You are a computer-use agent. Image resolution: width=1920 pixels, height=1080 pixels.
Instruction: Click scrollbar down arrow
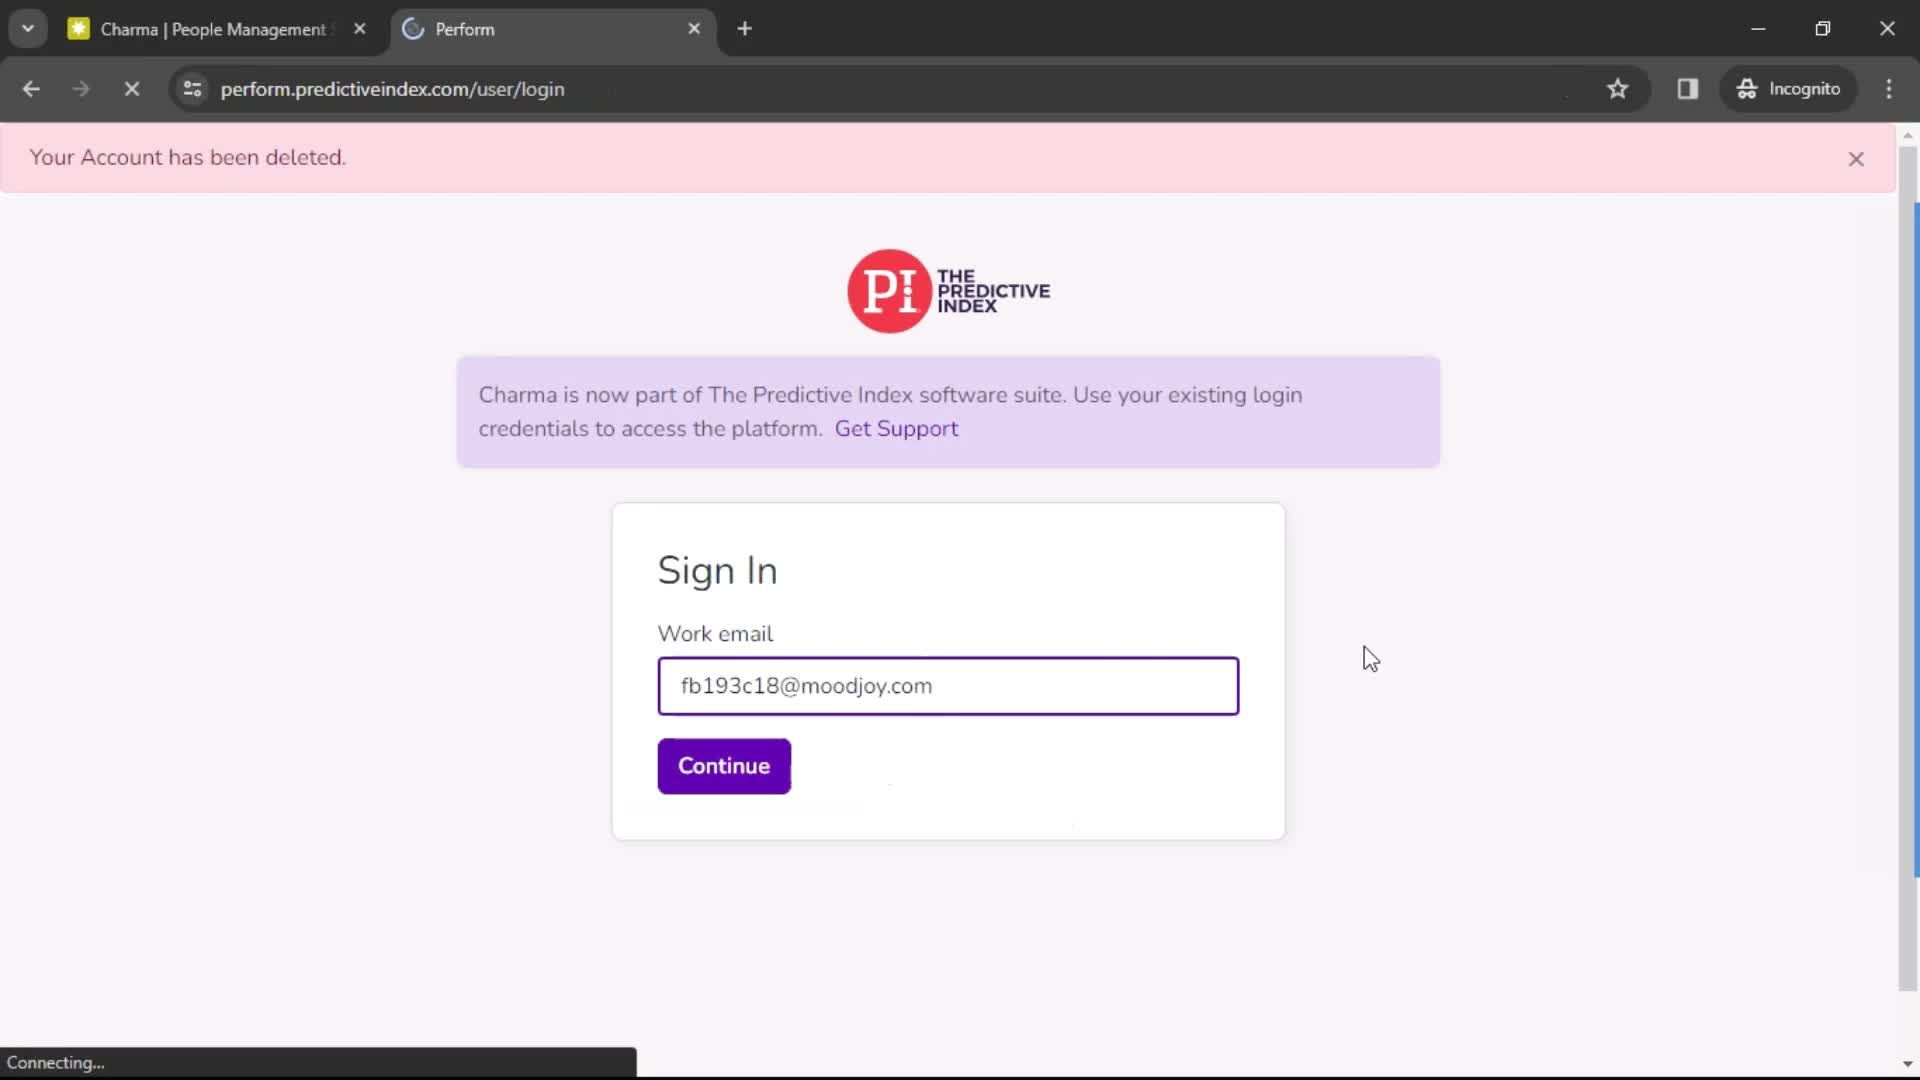pos(1908,1064)
